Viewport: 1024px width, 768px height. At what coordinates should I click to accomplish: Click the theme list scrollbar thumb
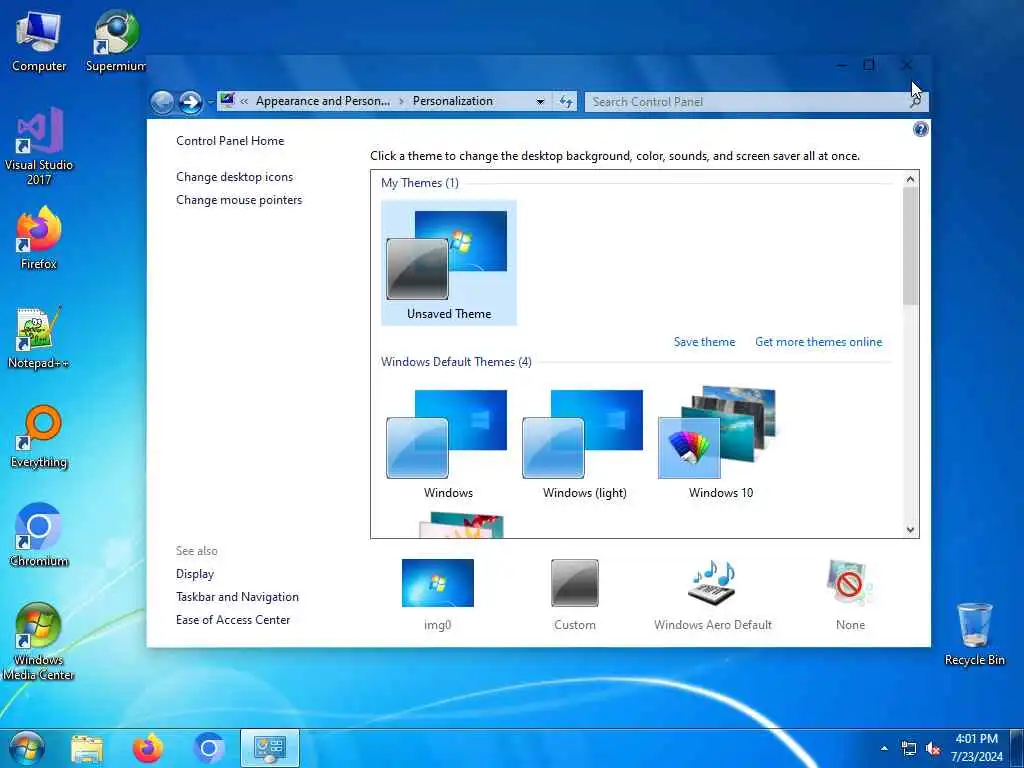point(910,246)
